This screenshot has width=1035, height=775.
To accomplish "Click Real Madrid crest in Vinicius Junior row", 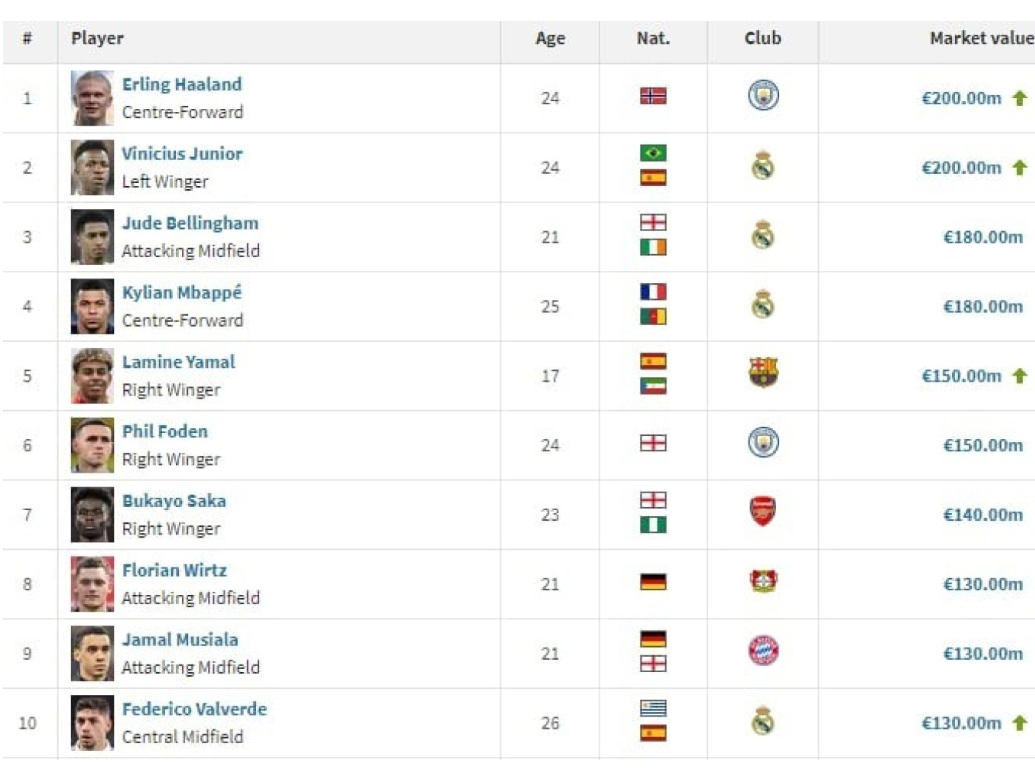I will tap(763, 165).
